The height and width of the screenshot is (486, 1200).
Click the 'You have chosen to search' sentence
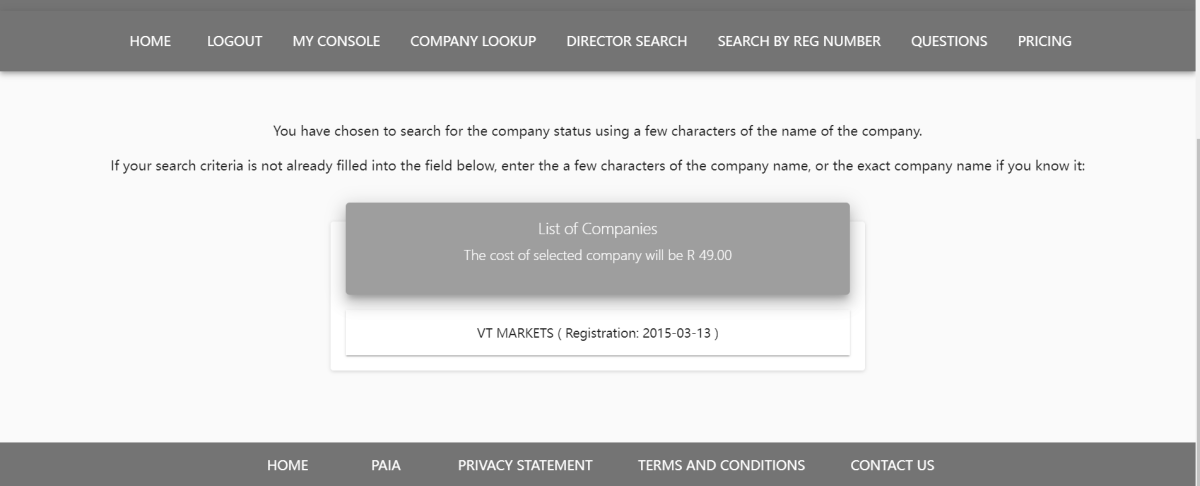tap(597, 131)
